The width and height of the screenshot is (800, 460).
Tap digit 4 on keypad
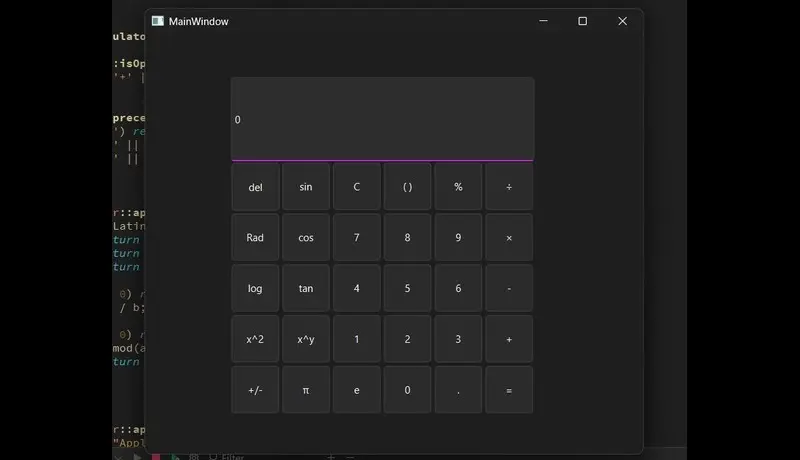[357, 288]
